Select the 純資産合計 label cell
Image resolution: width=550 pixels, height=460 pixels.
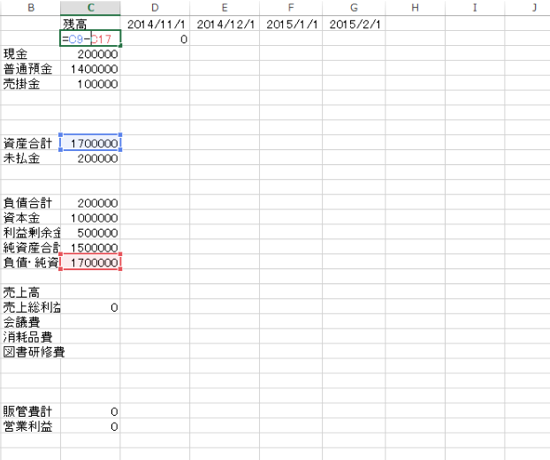tap(31, 247)
